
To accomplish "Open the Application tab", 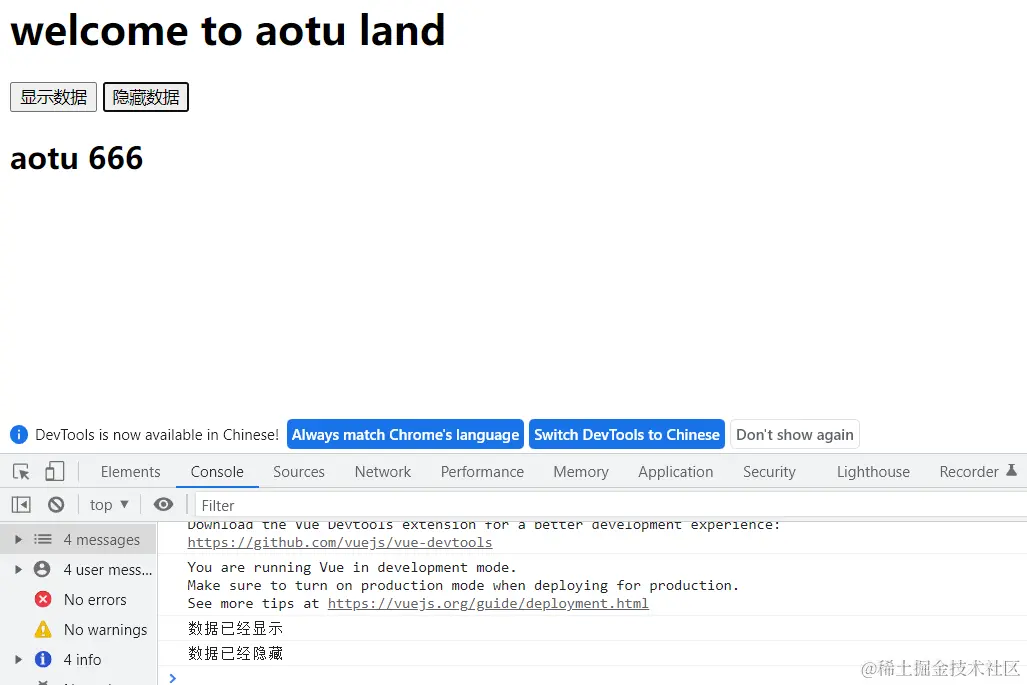I will (x=675, y=472).
